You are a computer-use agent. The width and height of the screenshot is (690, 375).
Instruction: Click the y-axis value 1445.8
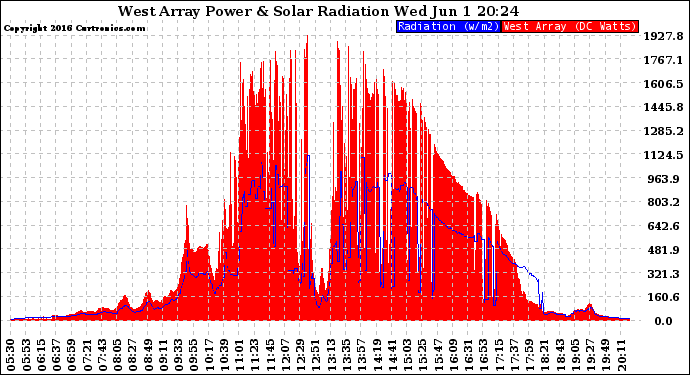[664, 107]
